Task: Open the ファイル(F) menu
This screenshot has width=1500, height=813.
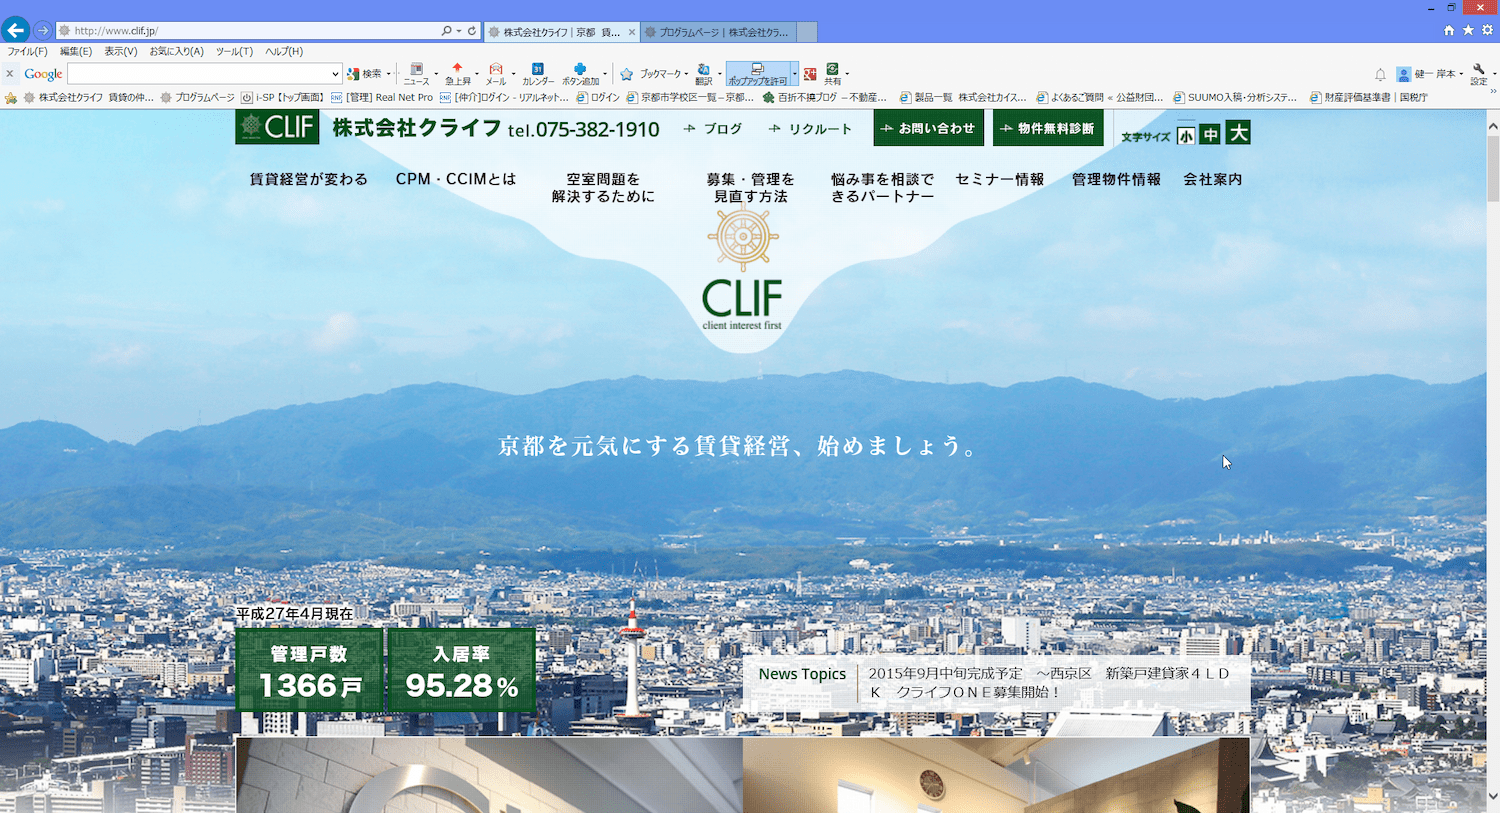Action: [x=27, y=52]
